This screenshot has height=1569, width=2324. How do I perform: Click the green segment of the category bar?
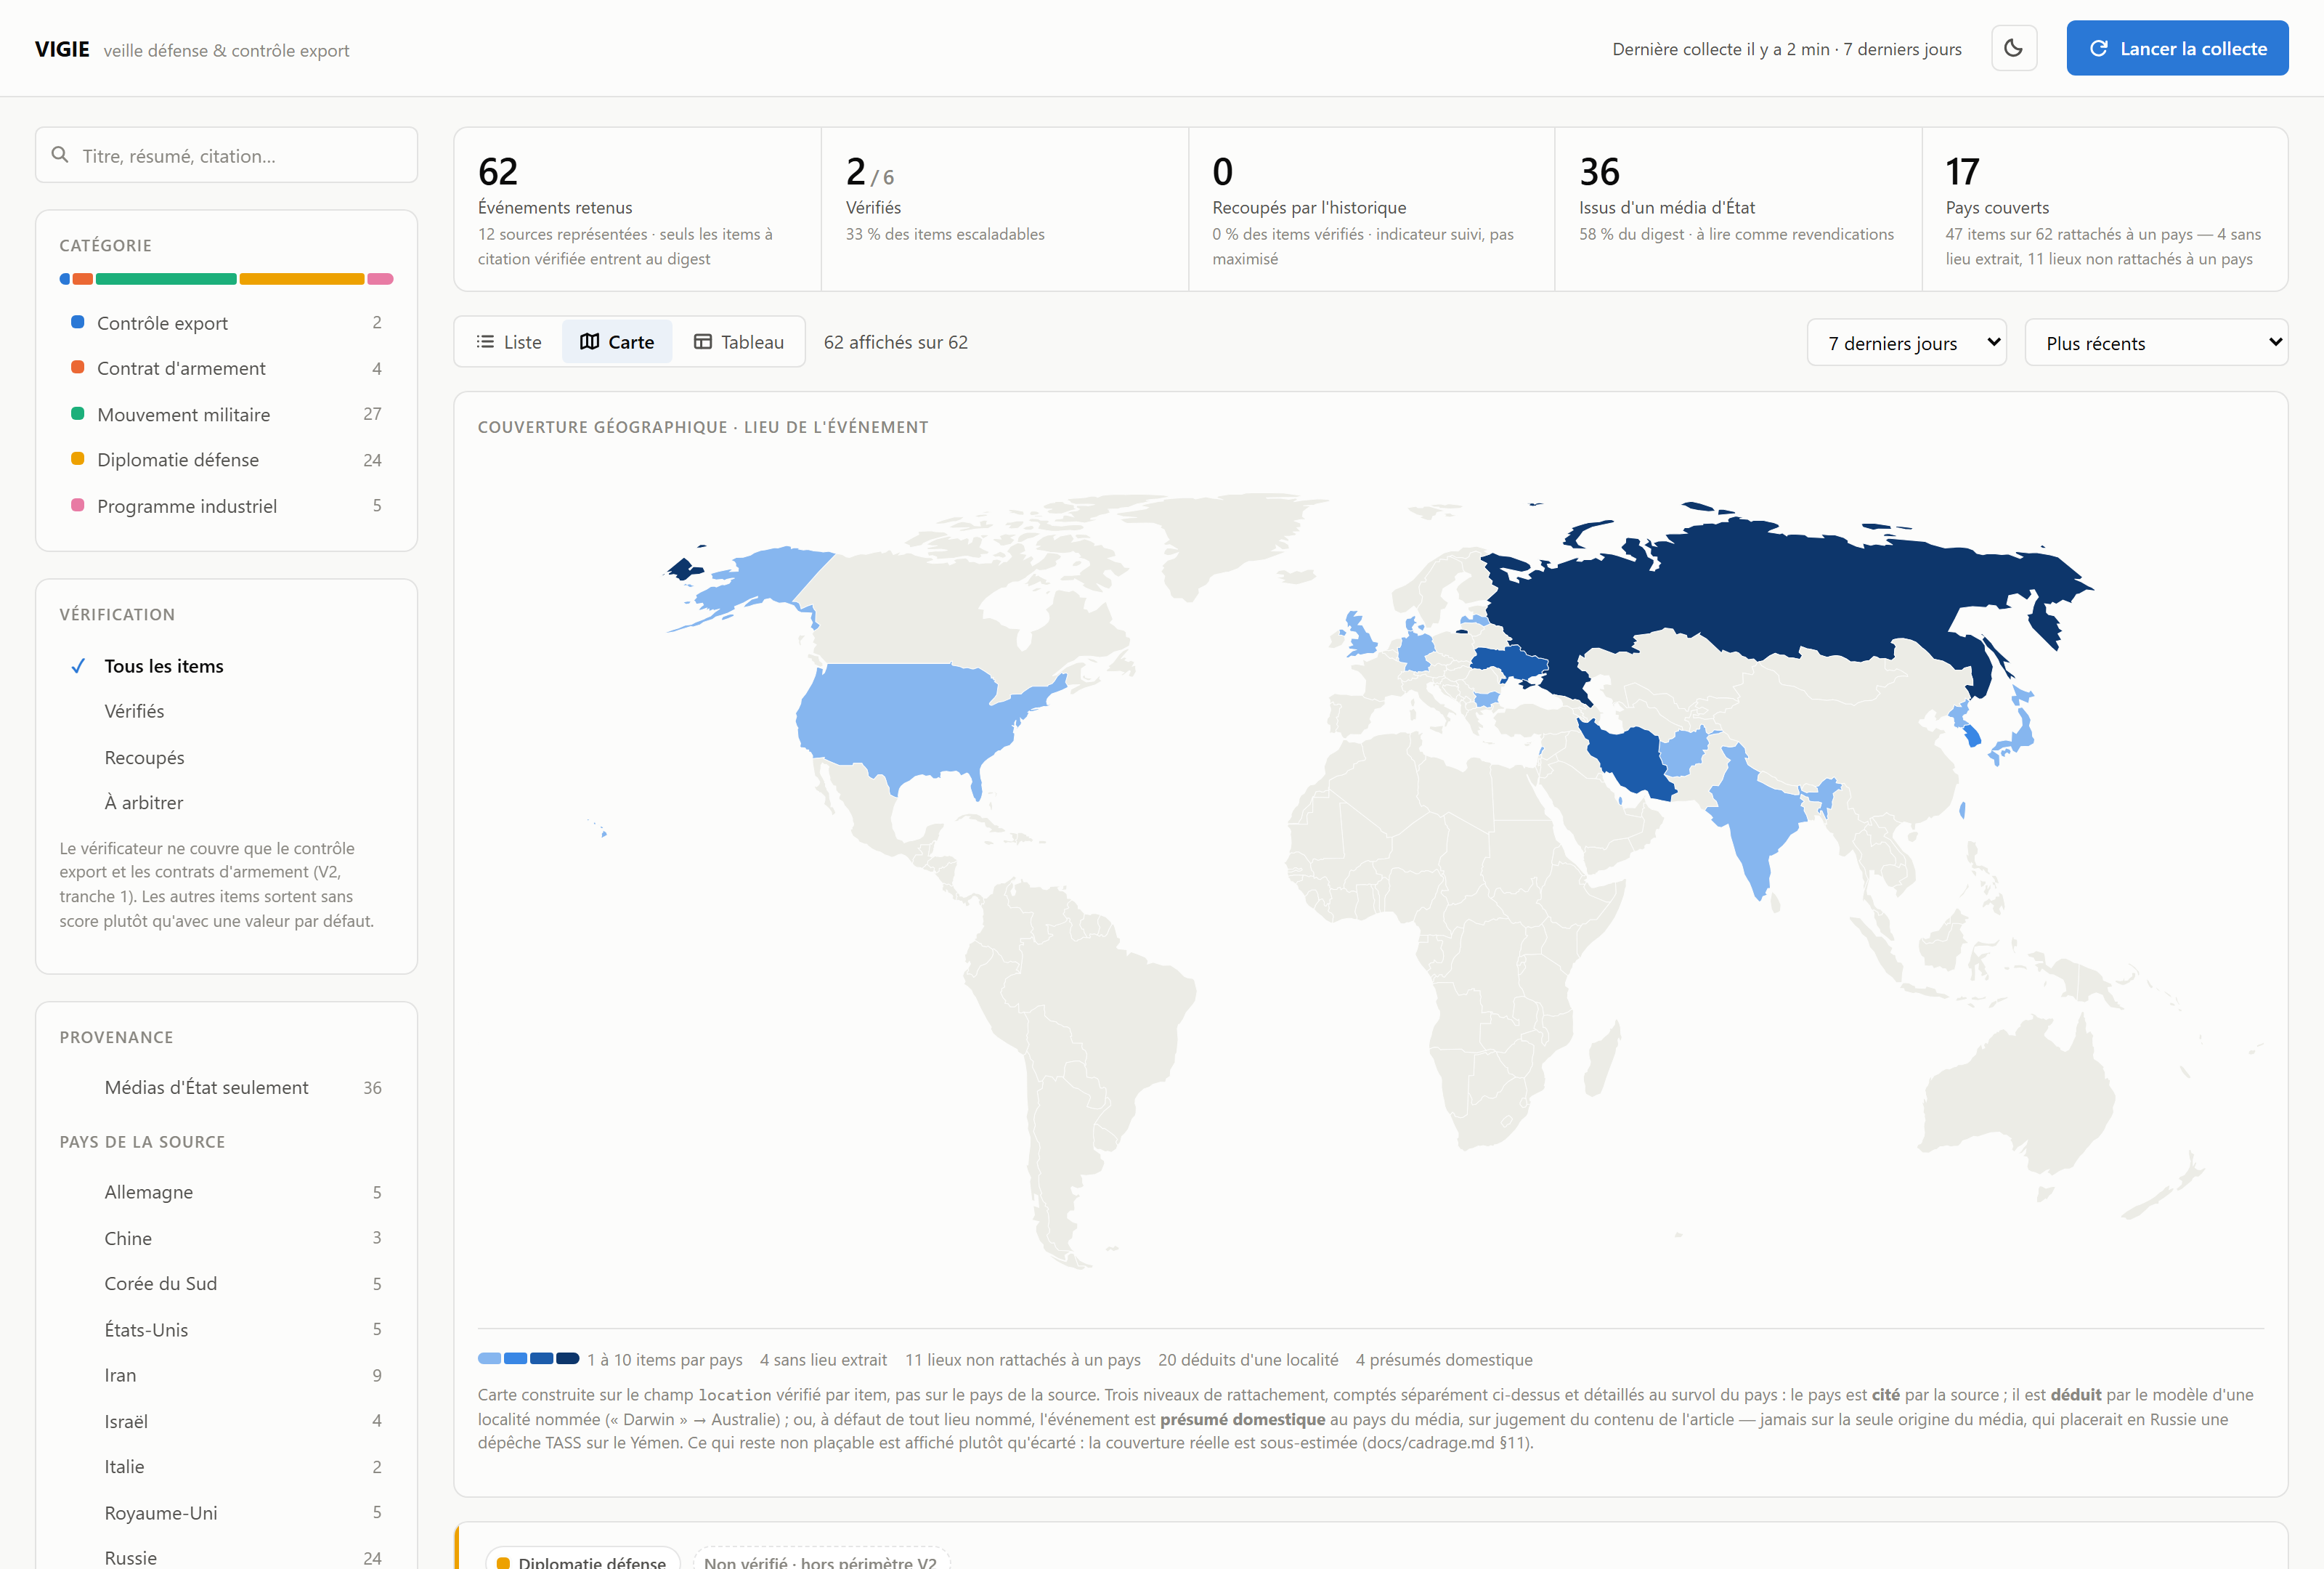coord(166,279)
